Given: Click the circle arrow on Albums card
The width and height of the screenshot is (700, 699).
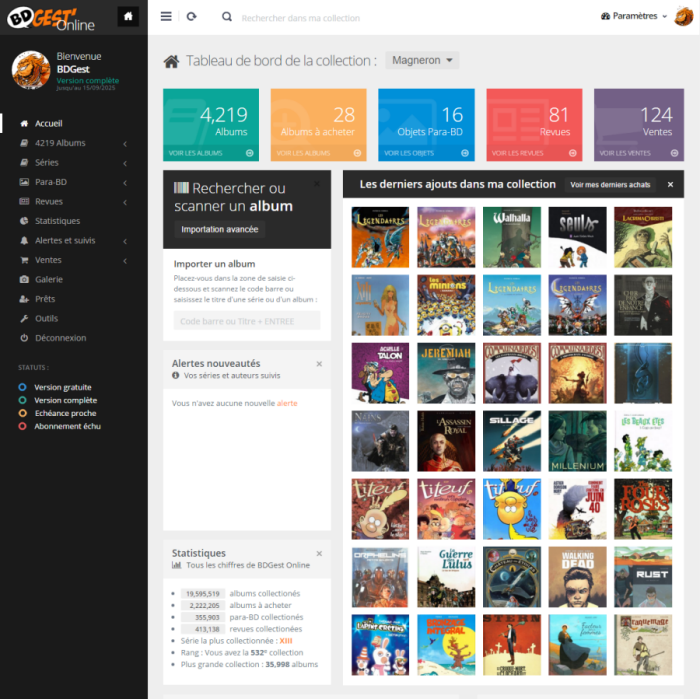Looking at the screenshot, I should (x=250, y=153).
